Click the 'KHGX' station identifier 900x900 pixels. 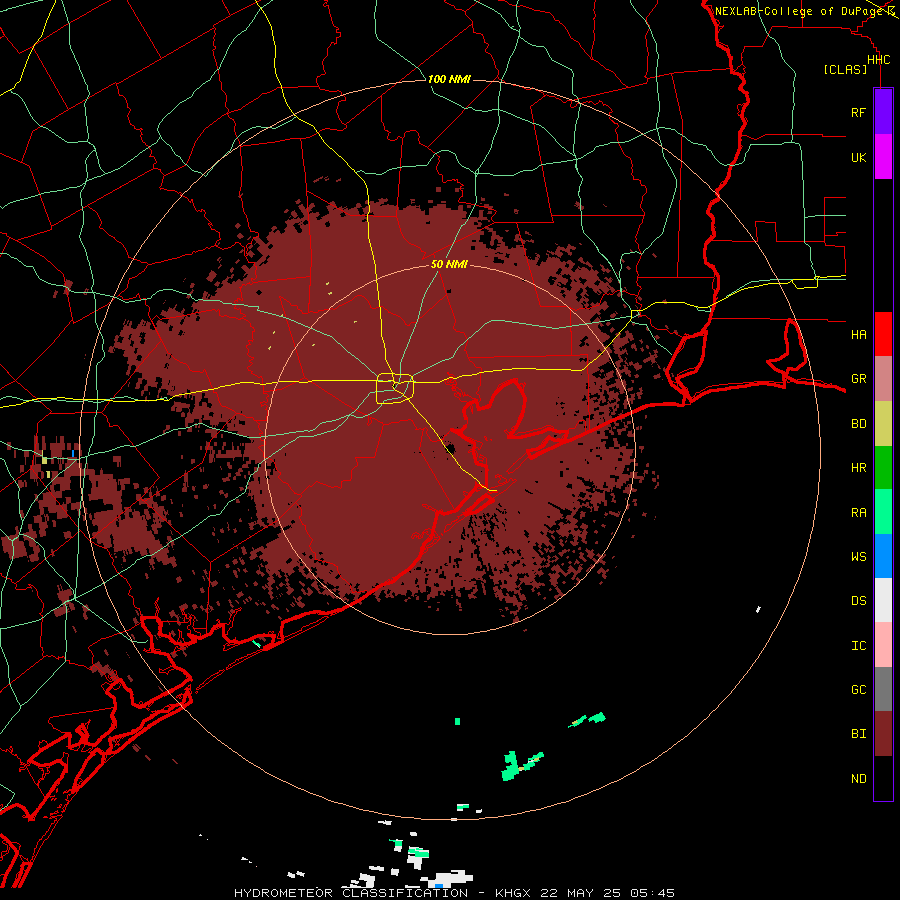pyautogui.click(x=516, y=893)
